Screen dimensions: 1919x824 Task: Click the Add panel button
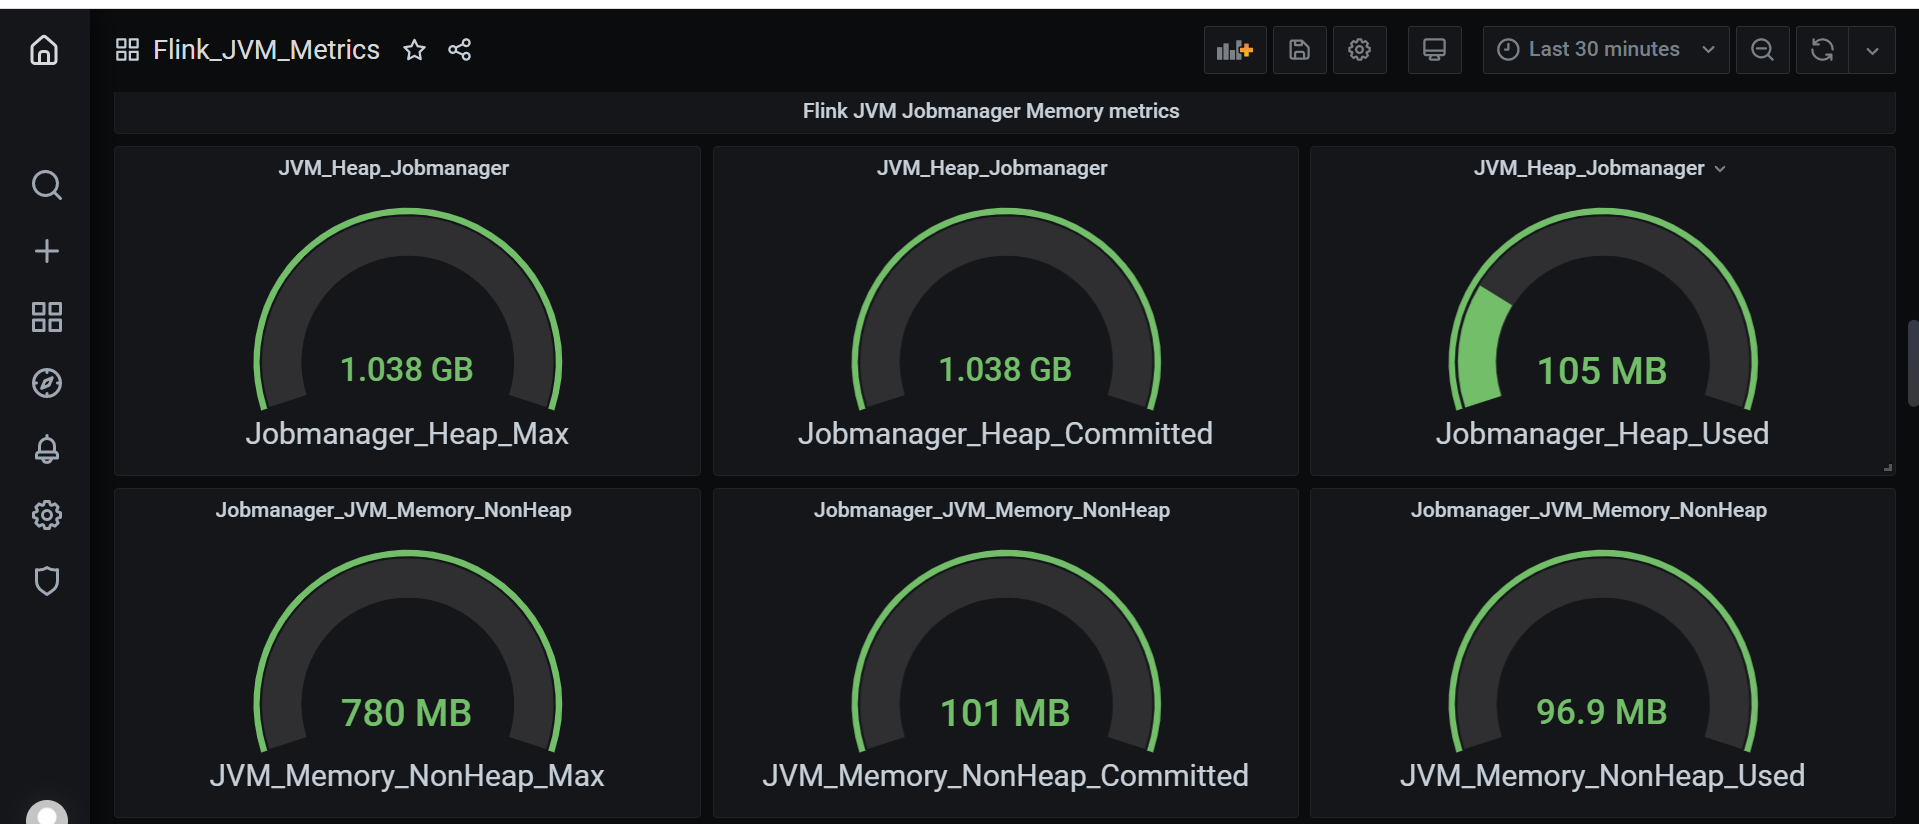pyautogui.click(x=1235, y=50)
